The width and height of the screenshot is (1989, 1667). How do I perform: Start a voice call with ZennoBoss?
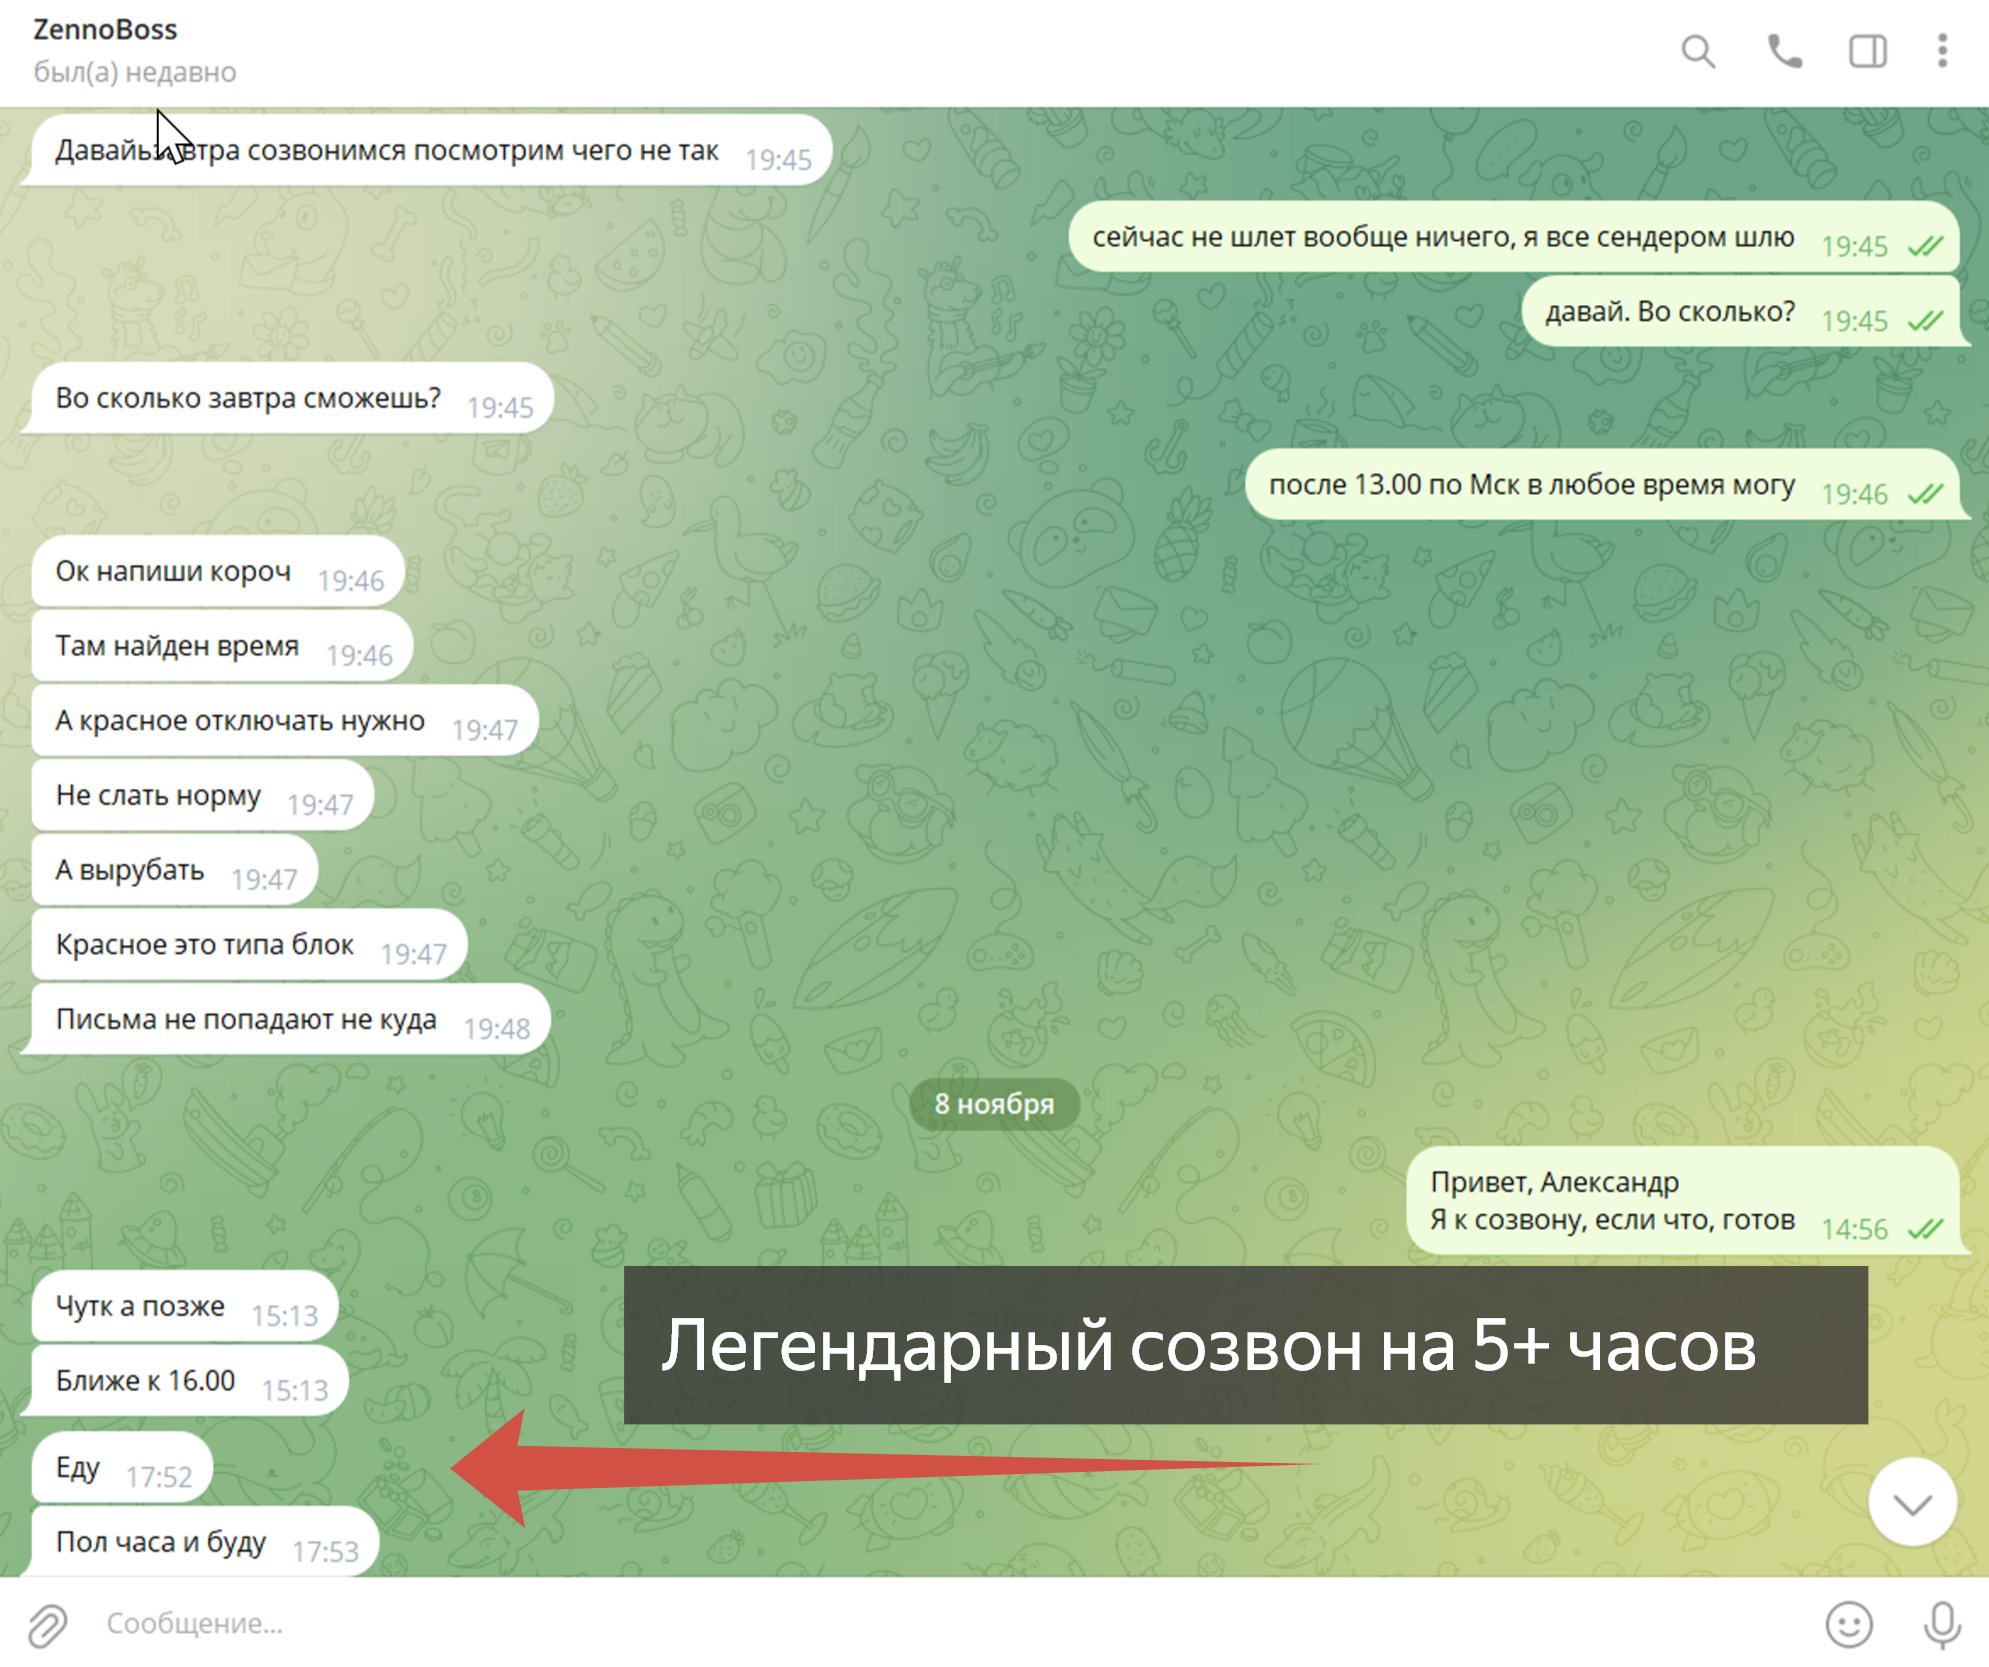[x=1784, y=51]
